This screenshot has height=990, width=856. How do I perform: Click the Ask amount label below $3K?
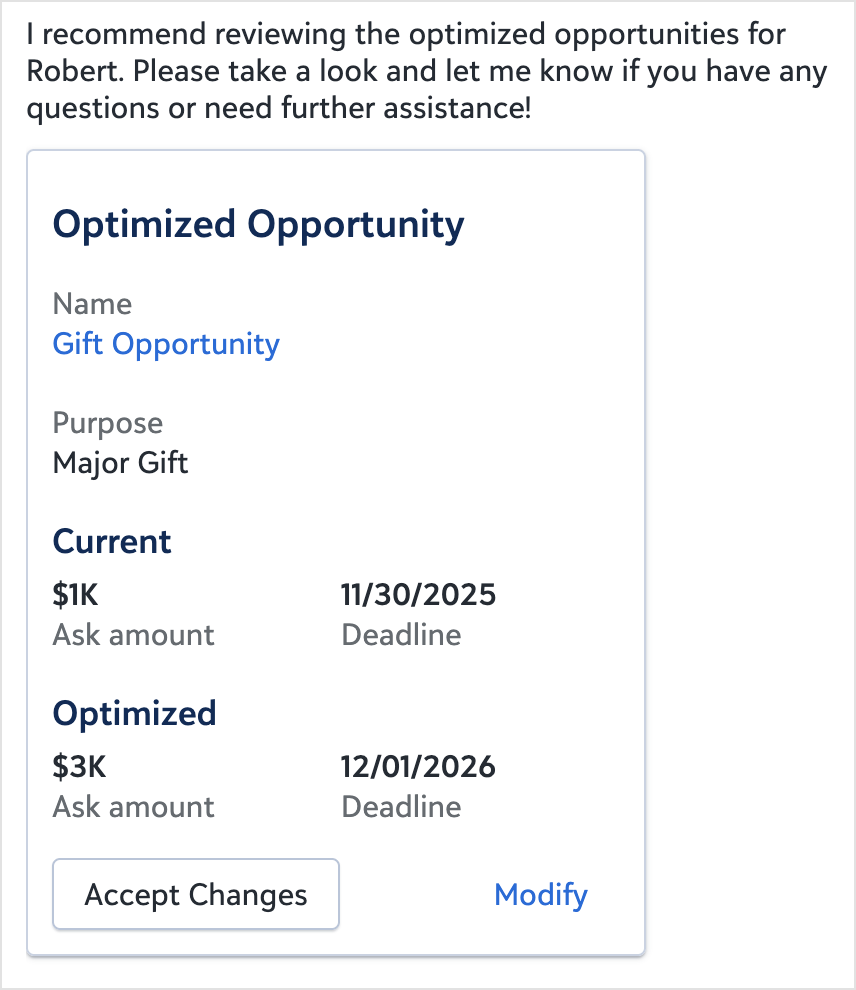pos(133,807)
